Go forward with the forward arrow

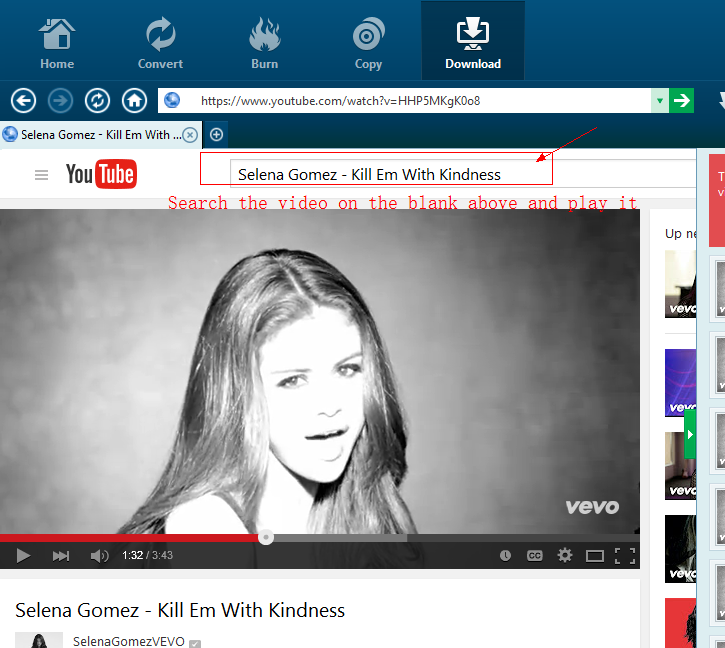[61, 100]
